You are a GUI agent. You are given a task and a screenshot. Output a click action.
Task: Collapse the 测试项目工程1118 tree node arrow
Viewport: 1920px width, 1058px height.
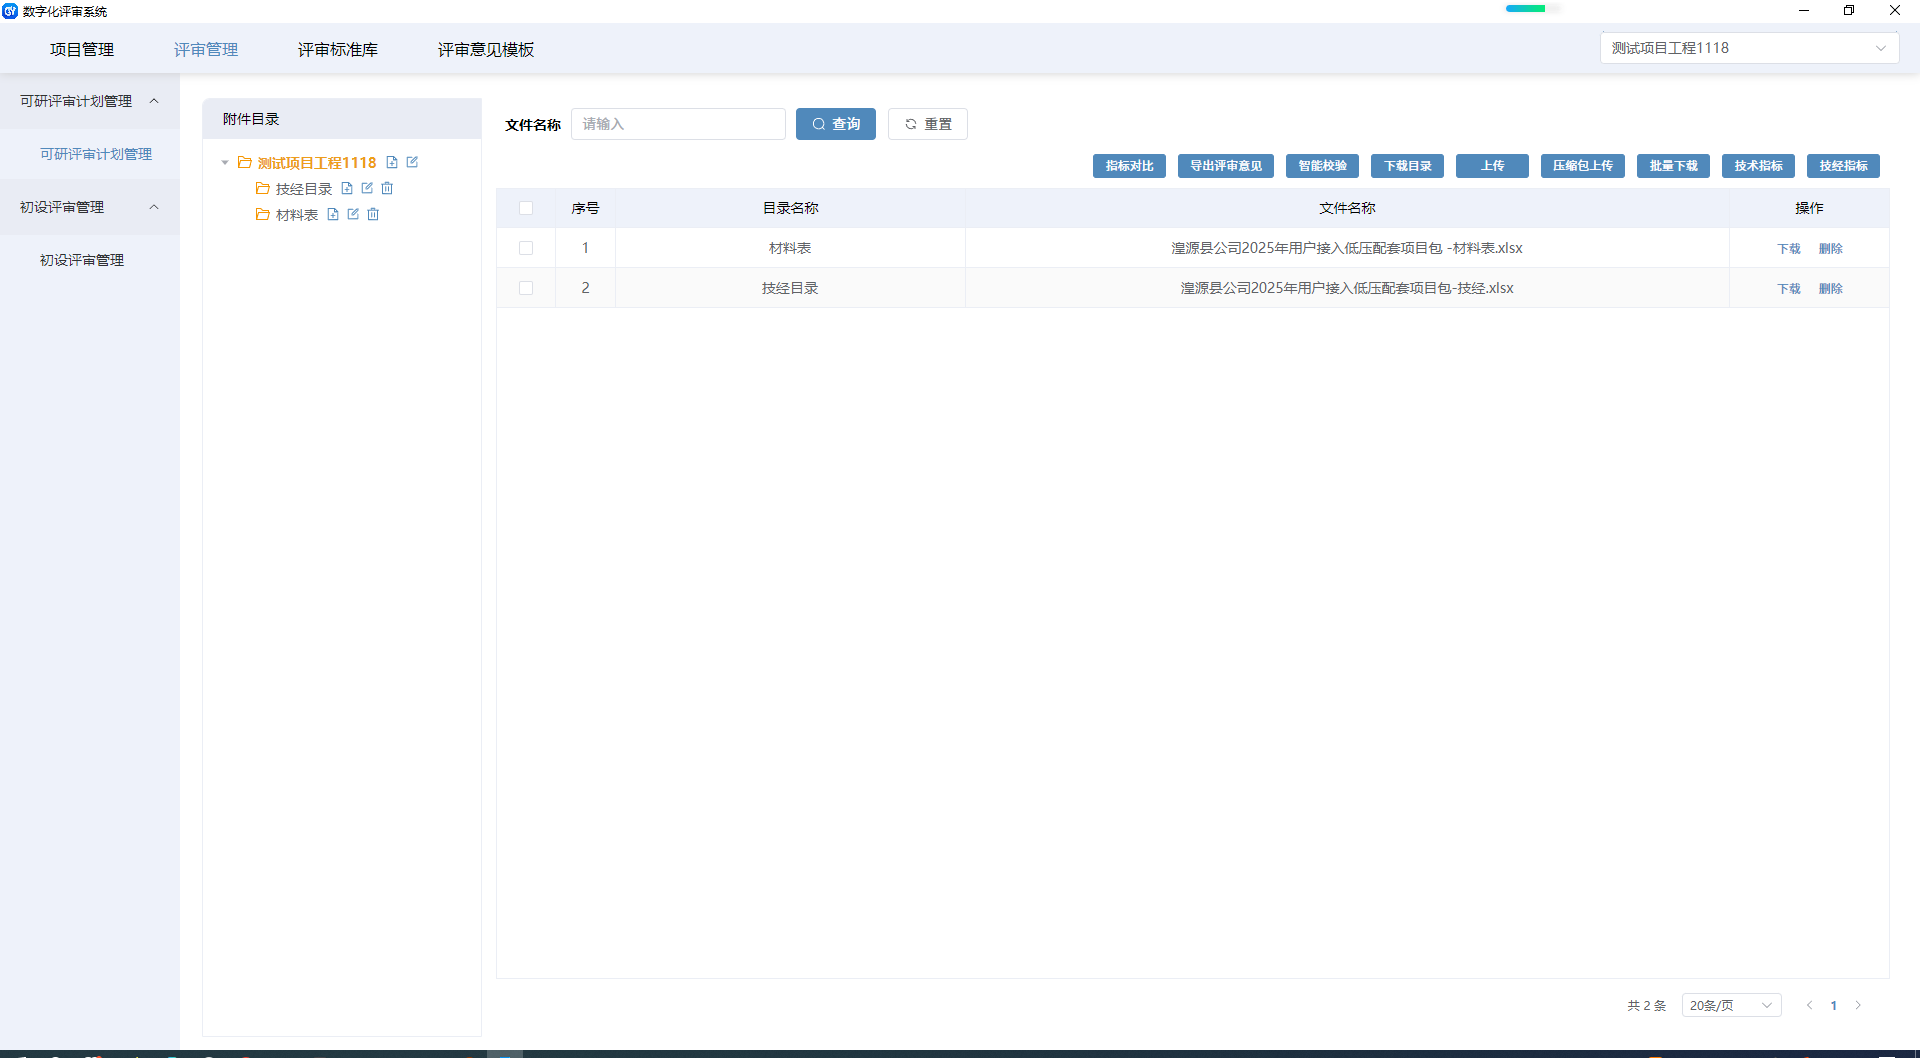pyautogui.click(x=225, y=163)
